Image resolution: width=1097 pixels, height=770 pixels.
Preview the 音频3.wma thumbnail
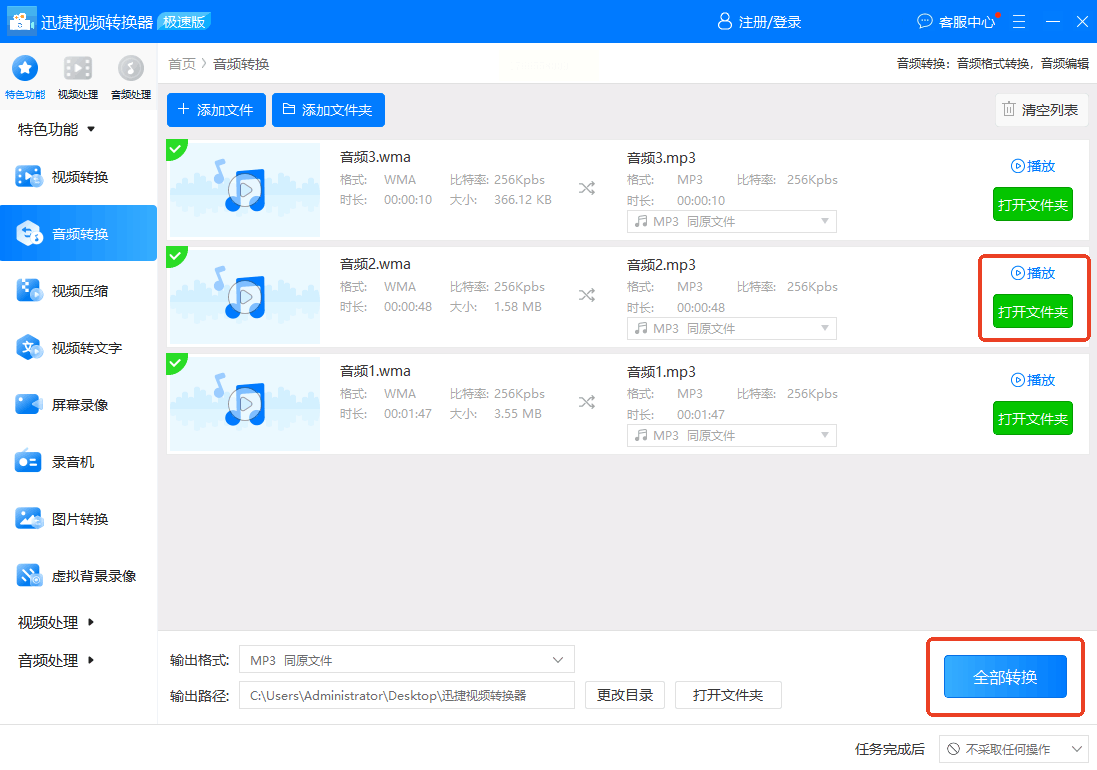245,190
